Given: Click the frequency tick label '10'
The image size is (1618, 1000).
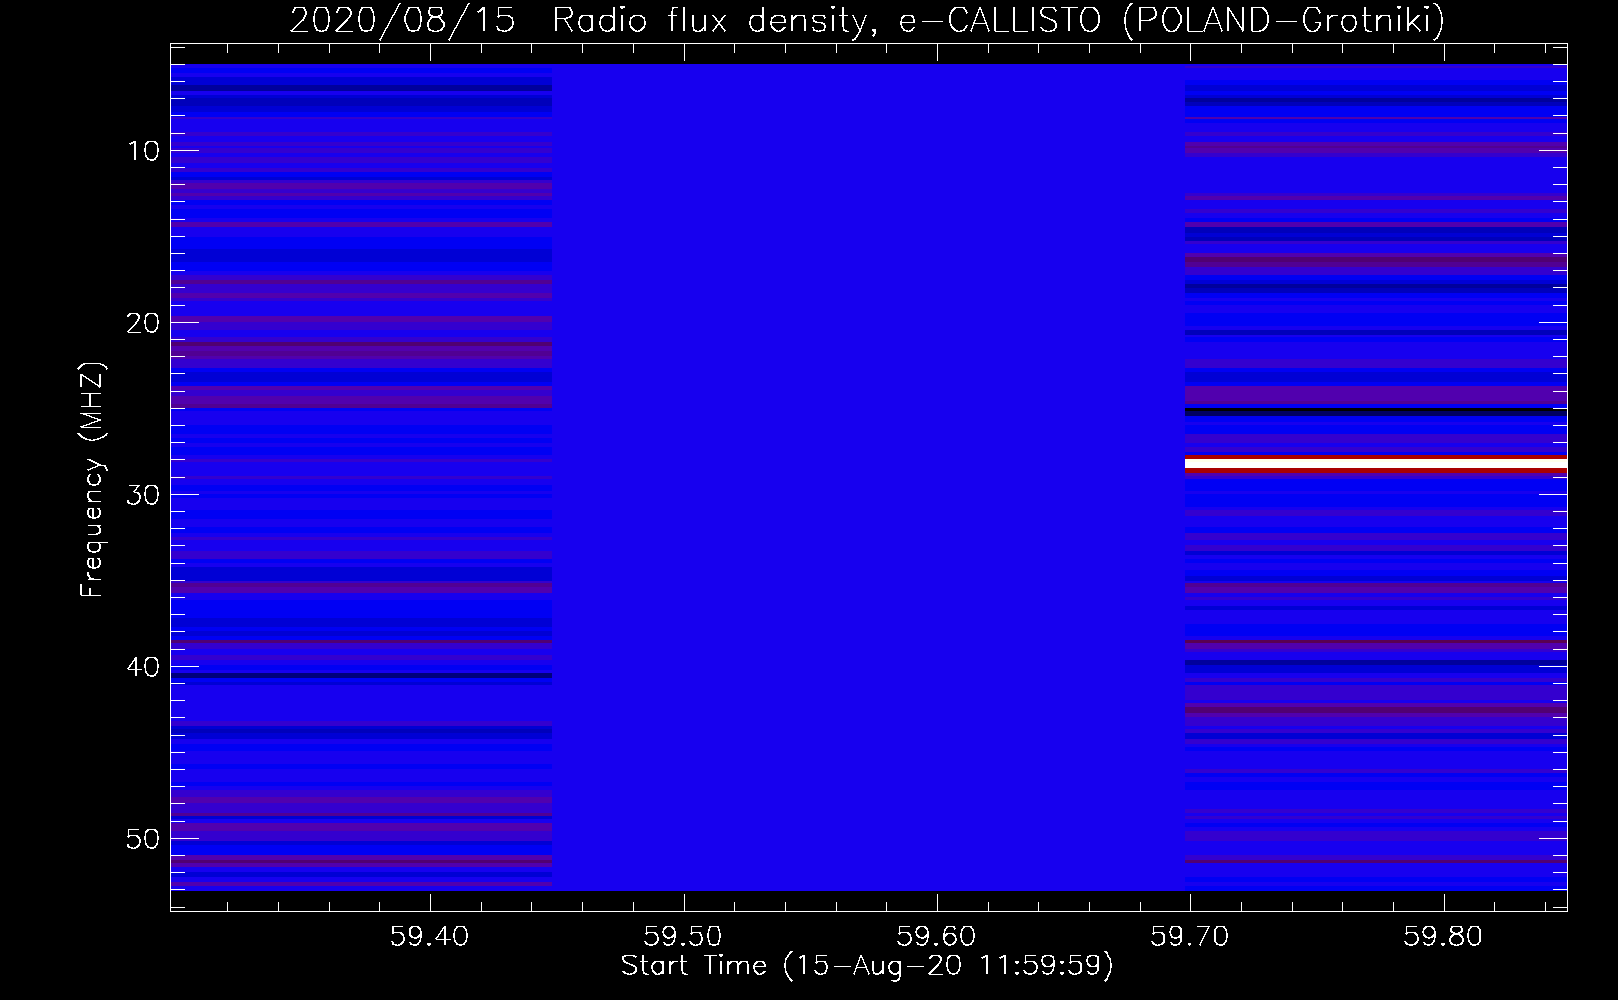Looking at the screenshot, I should pyautogui.click(x=144, y=151).
